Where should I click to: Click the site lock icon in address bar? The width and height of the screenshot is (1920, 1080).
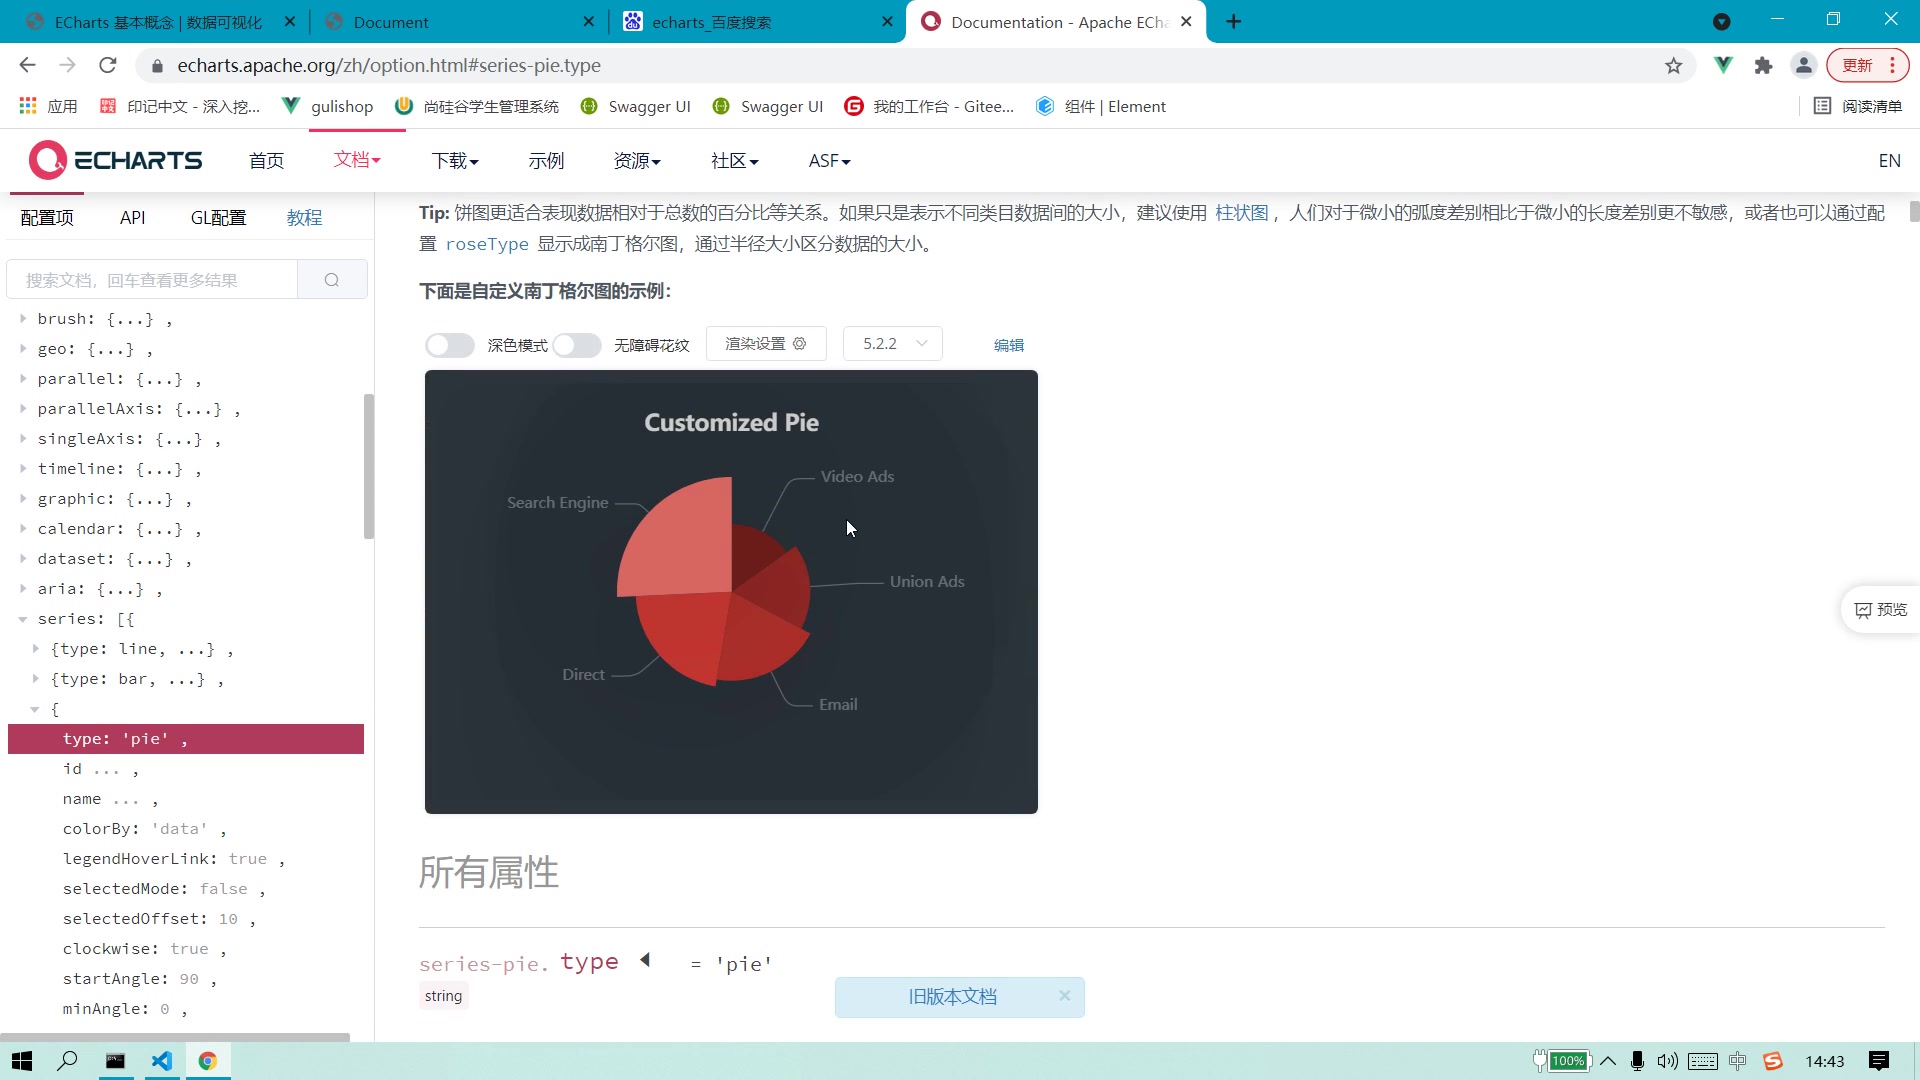(157, 66)
